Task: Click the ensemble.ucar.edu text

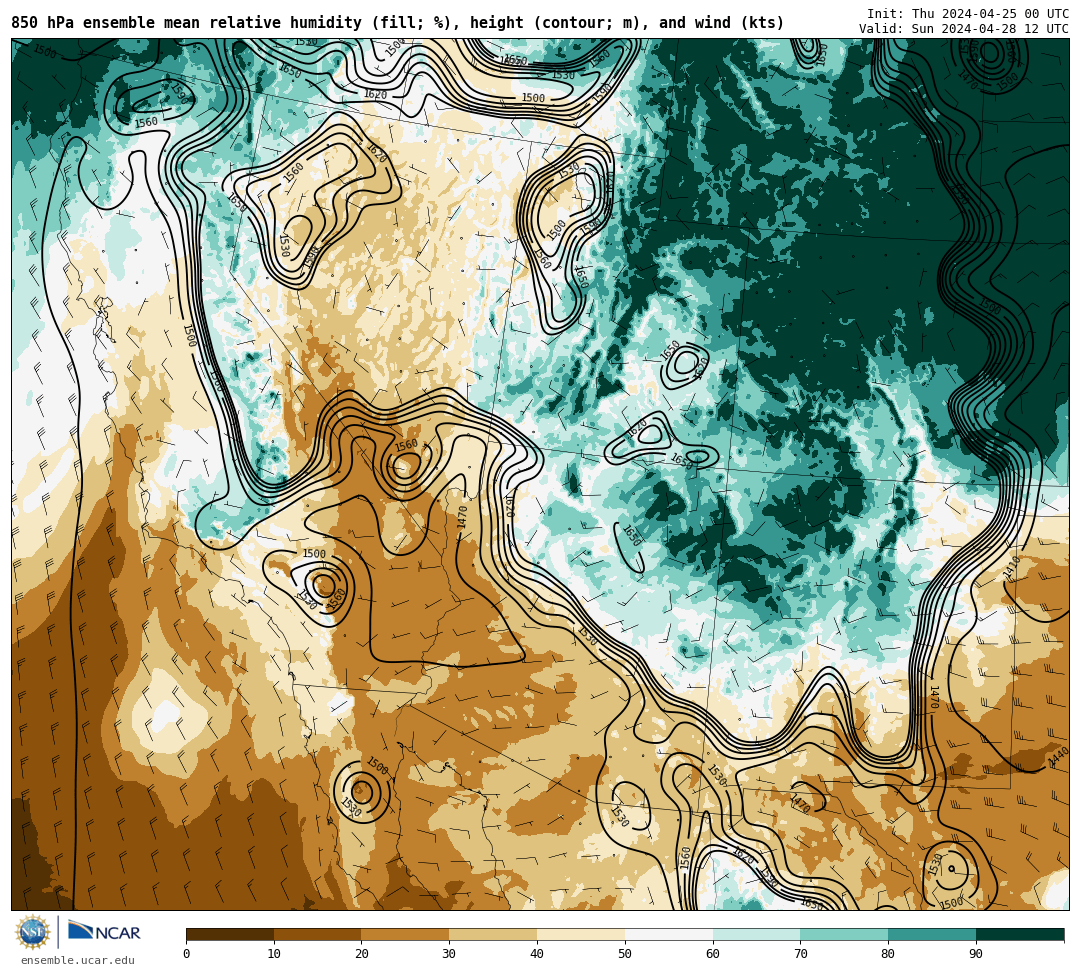Action: click(78, 960)
